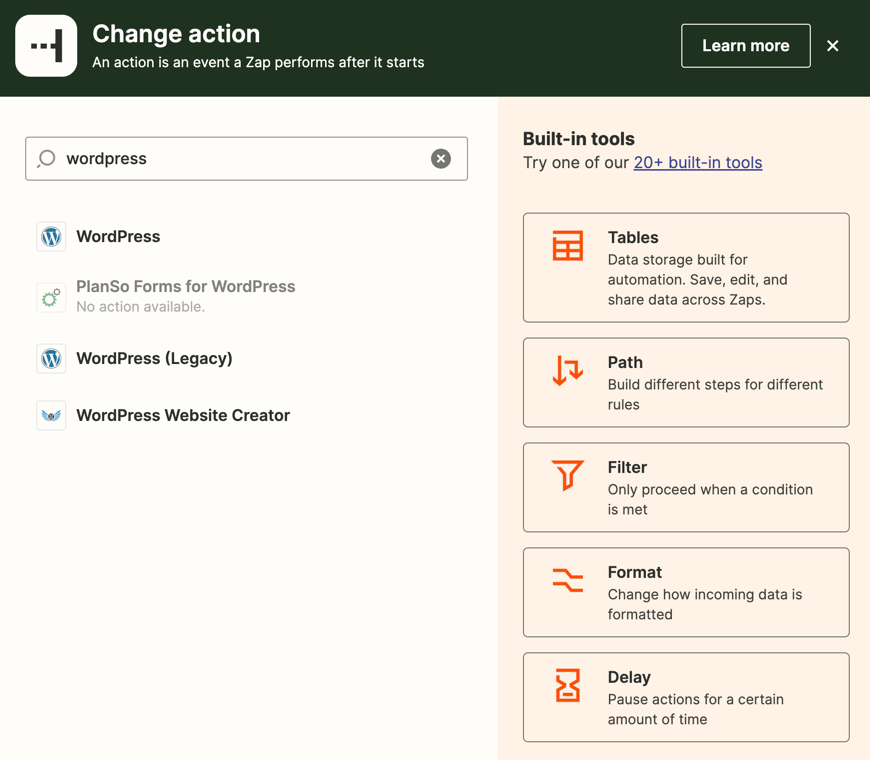Click the Filter funnel icon
Screen dimensions: 870x760
(x=568, y=475)
